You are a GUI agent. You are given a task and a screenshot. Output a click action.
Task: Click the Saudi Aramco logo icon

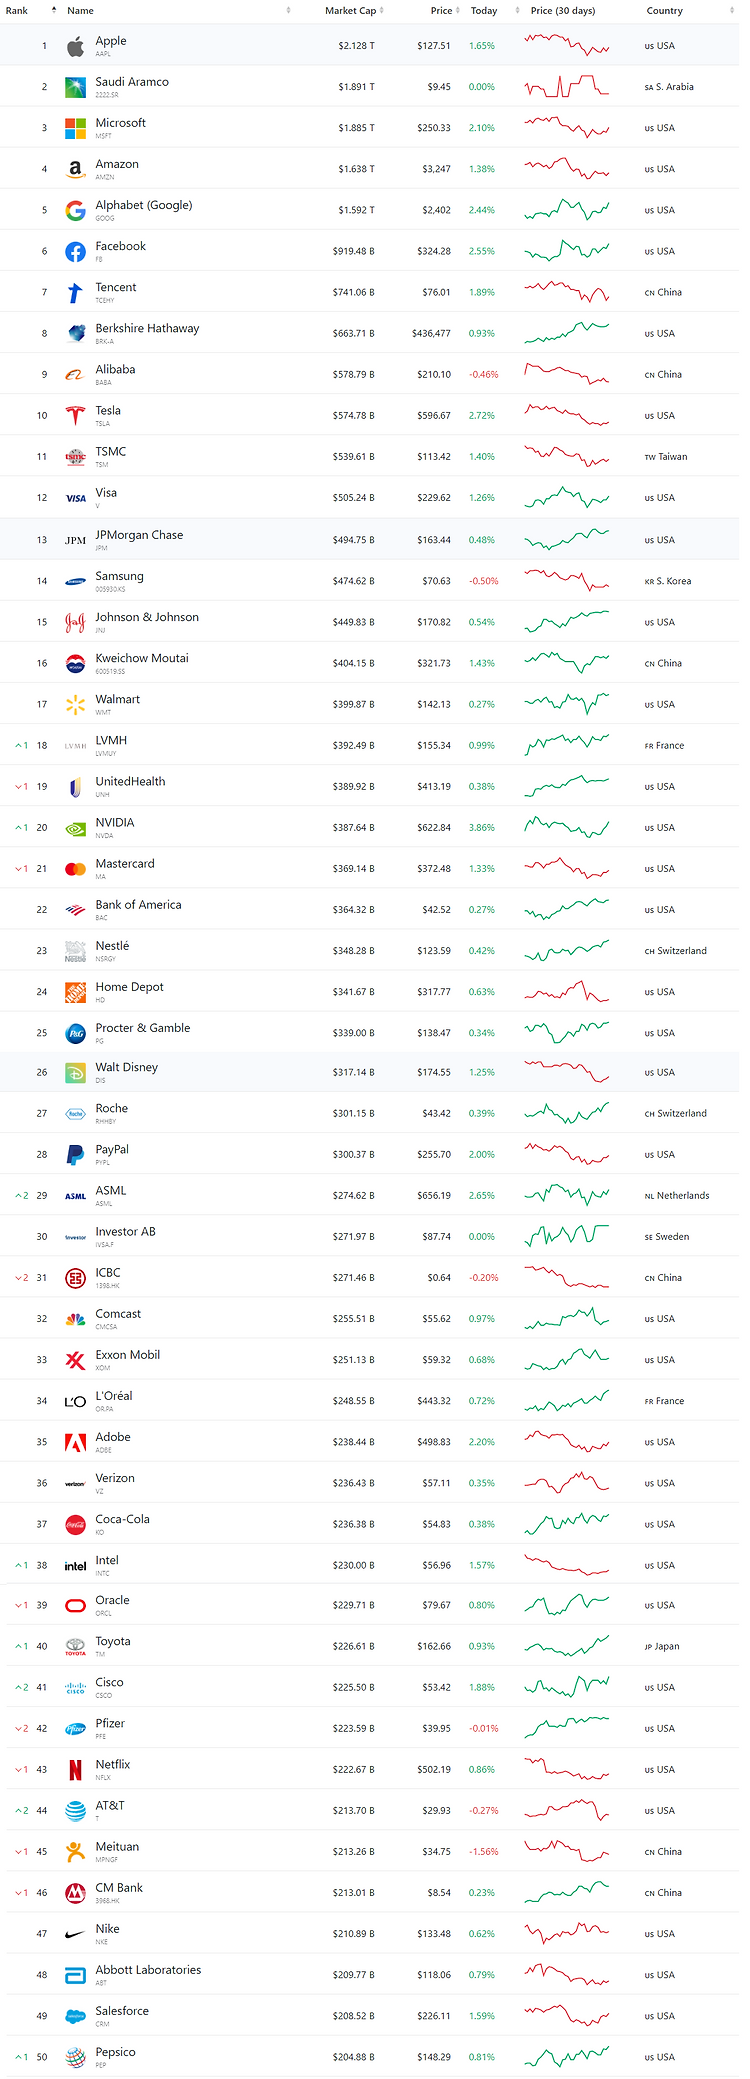(75, 87)
